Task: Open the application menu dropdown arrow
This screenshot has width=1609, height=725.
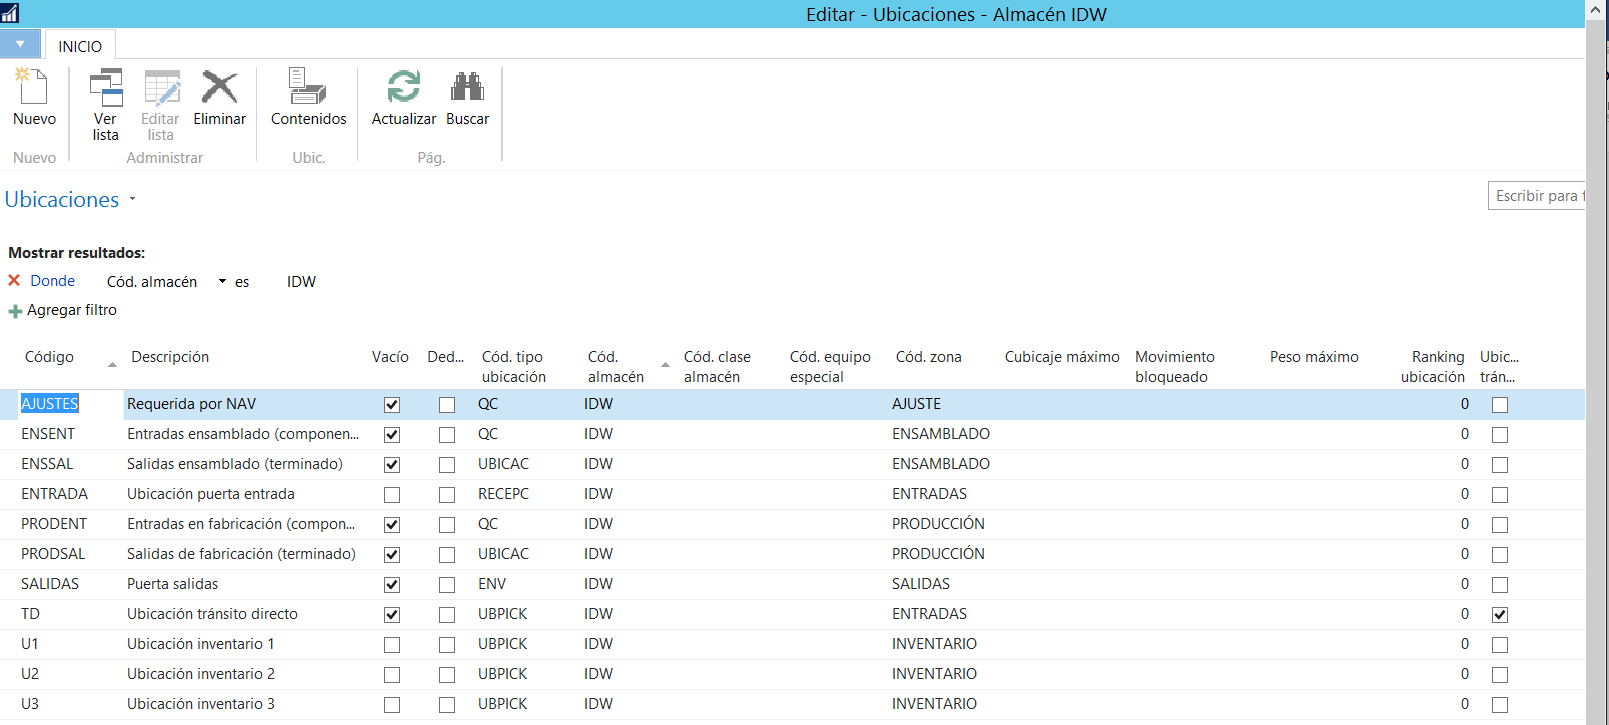Action: click(20, 44)
